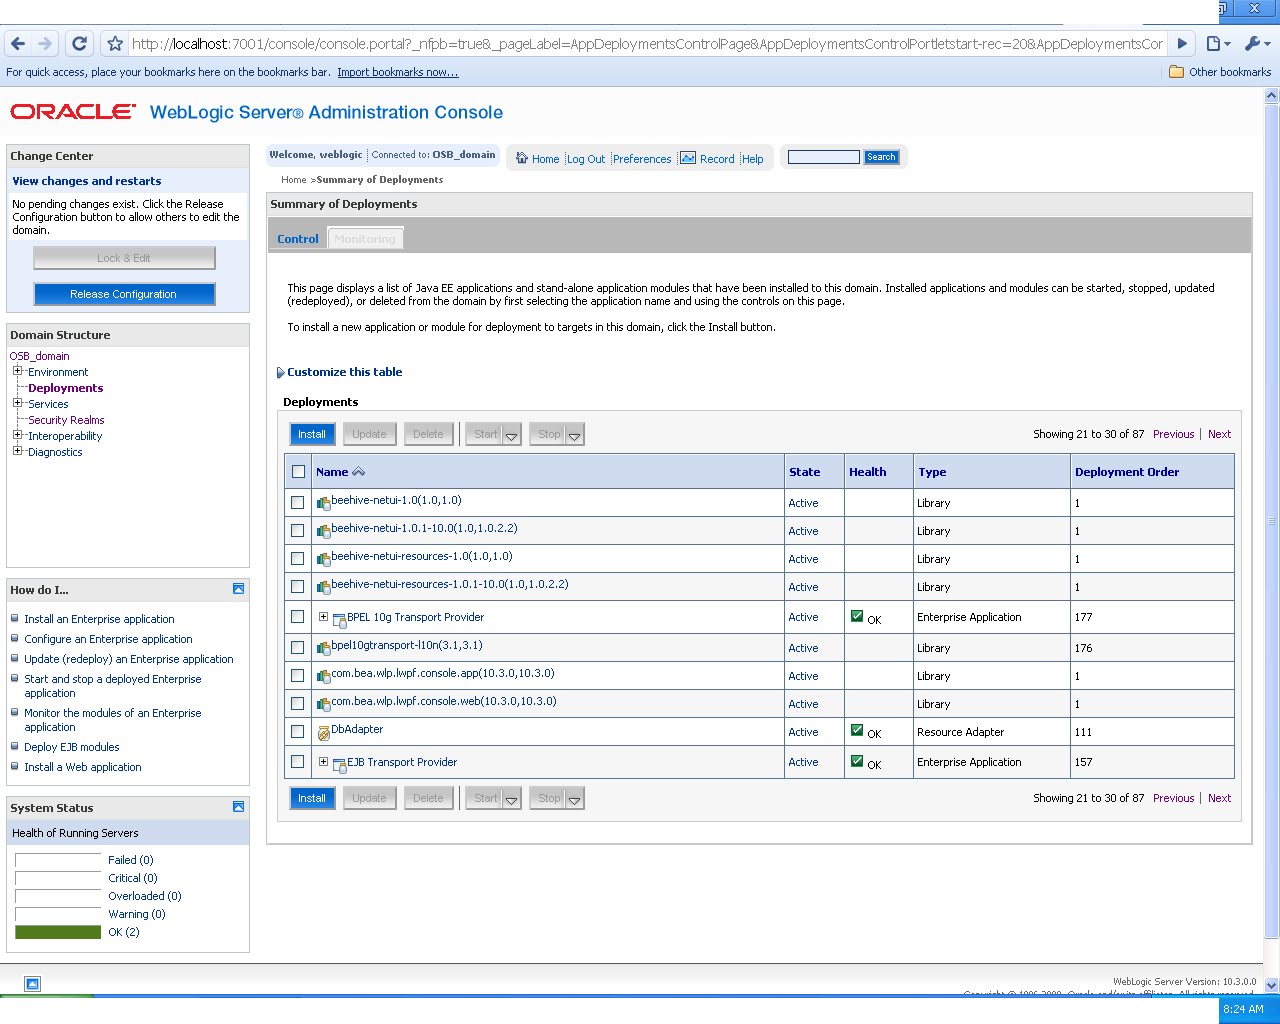Reload the page with refresh icon
Image resolution: width=1280 pixels, height=1024 pixels.
(80, 44)
